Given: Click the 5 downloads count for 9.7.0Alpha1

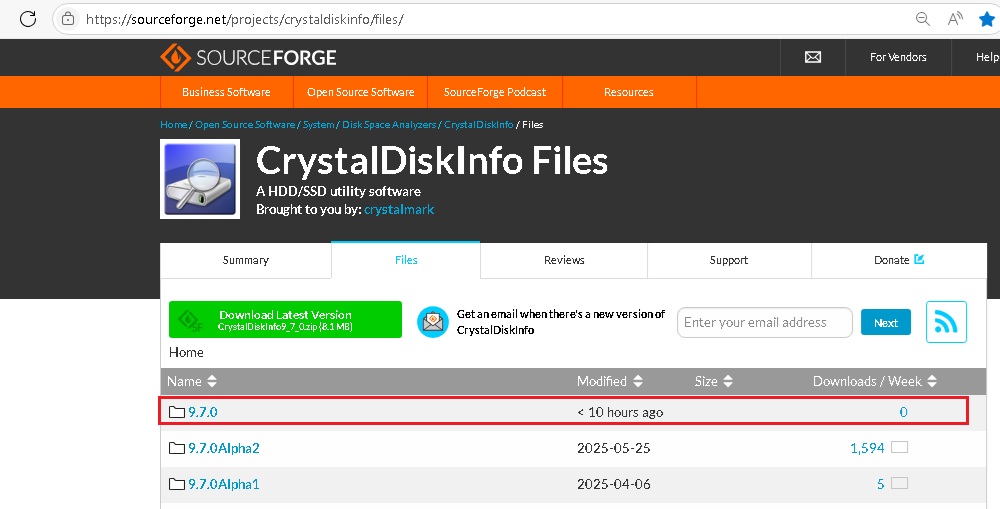Looking at the screenshot, I should [x=881, y=484].
